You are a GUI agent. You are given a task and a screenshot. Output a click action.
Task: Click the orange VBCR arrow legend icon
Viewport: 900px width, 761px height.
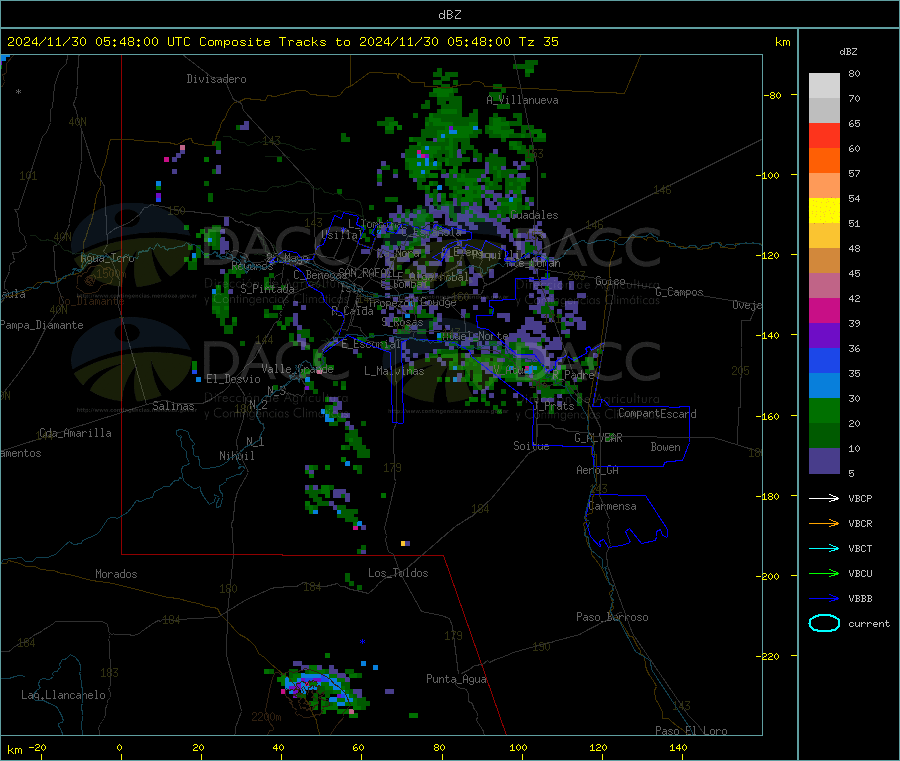pos(824,523)
